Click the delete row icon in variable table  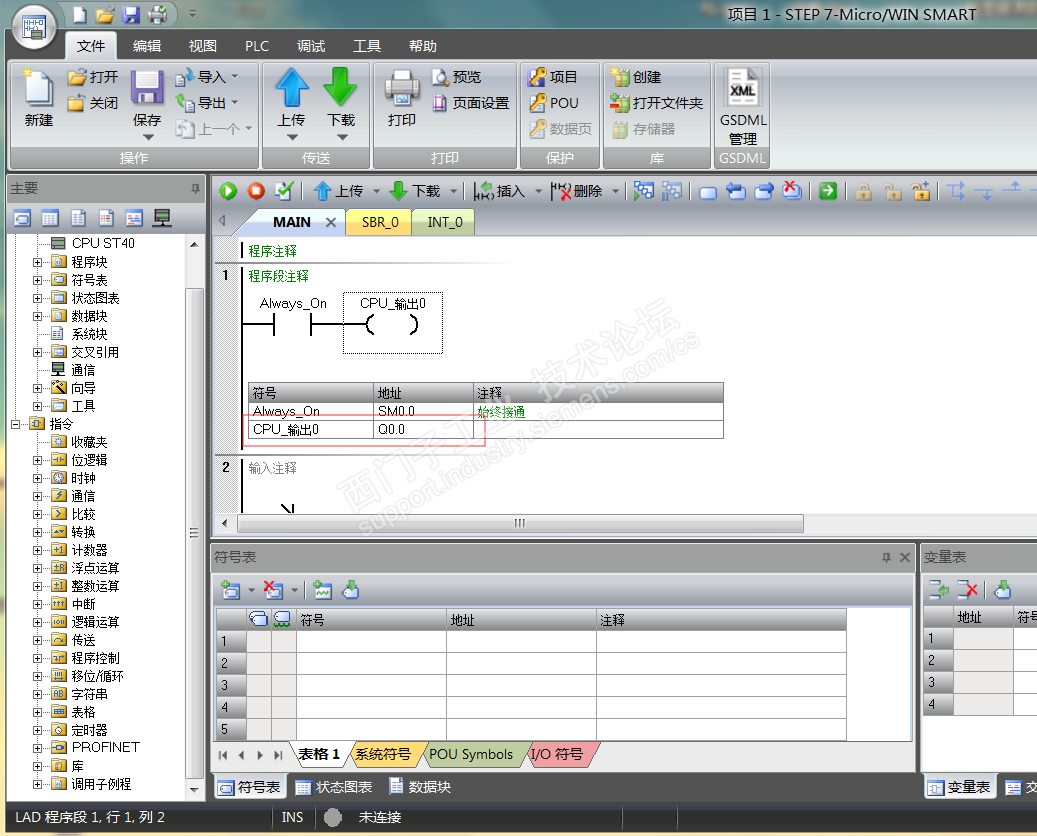click(968, 589)
